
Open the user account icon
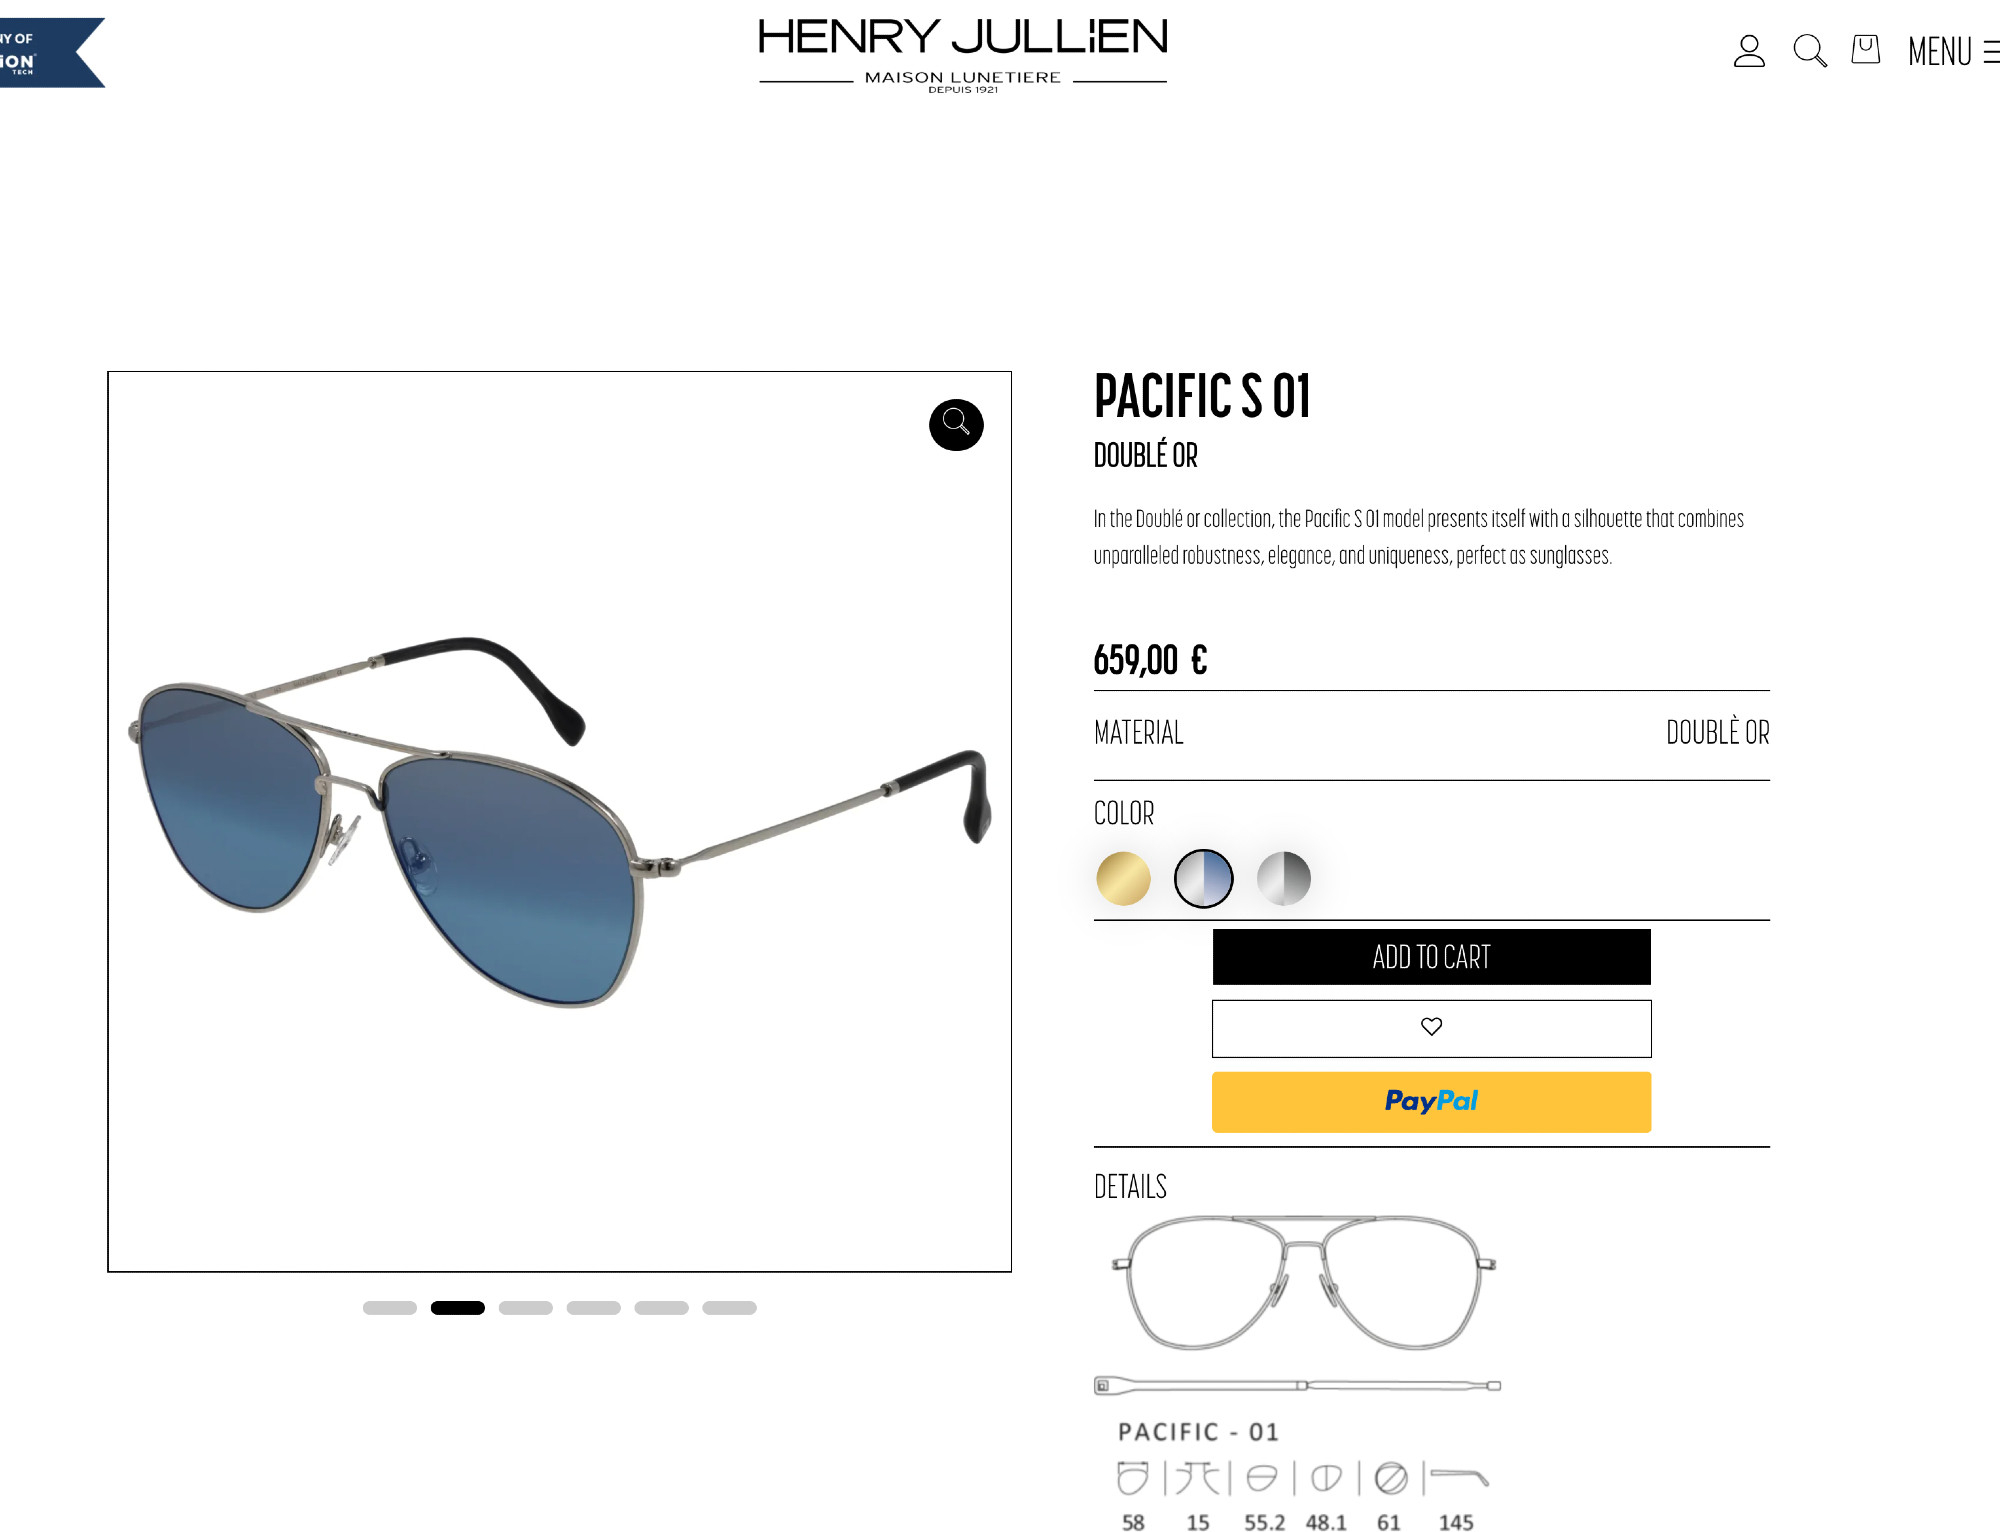tap(1749, 50)
